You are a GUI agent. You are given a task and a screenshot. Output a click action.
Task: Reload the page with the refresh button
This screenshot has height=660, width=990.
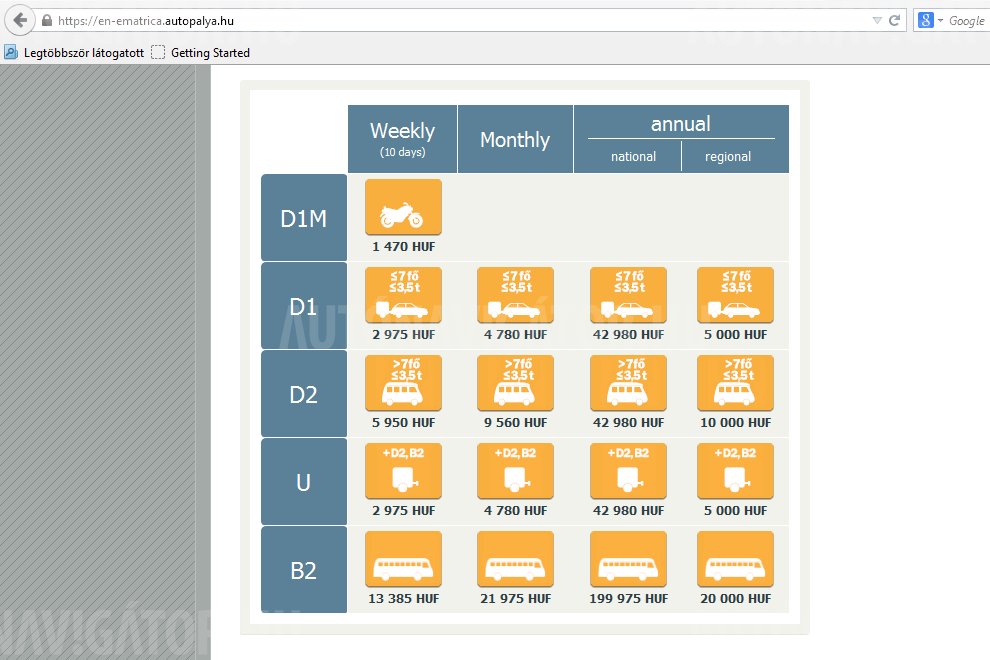point(894,20)
